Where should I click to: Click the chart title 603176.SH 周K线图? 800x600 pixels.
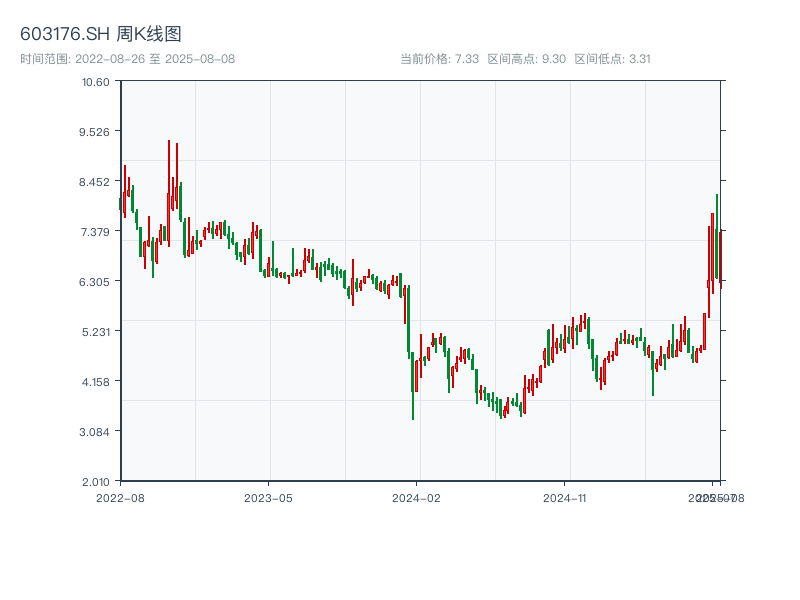pos(101,35)
